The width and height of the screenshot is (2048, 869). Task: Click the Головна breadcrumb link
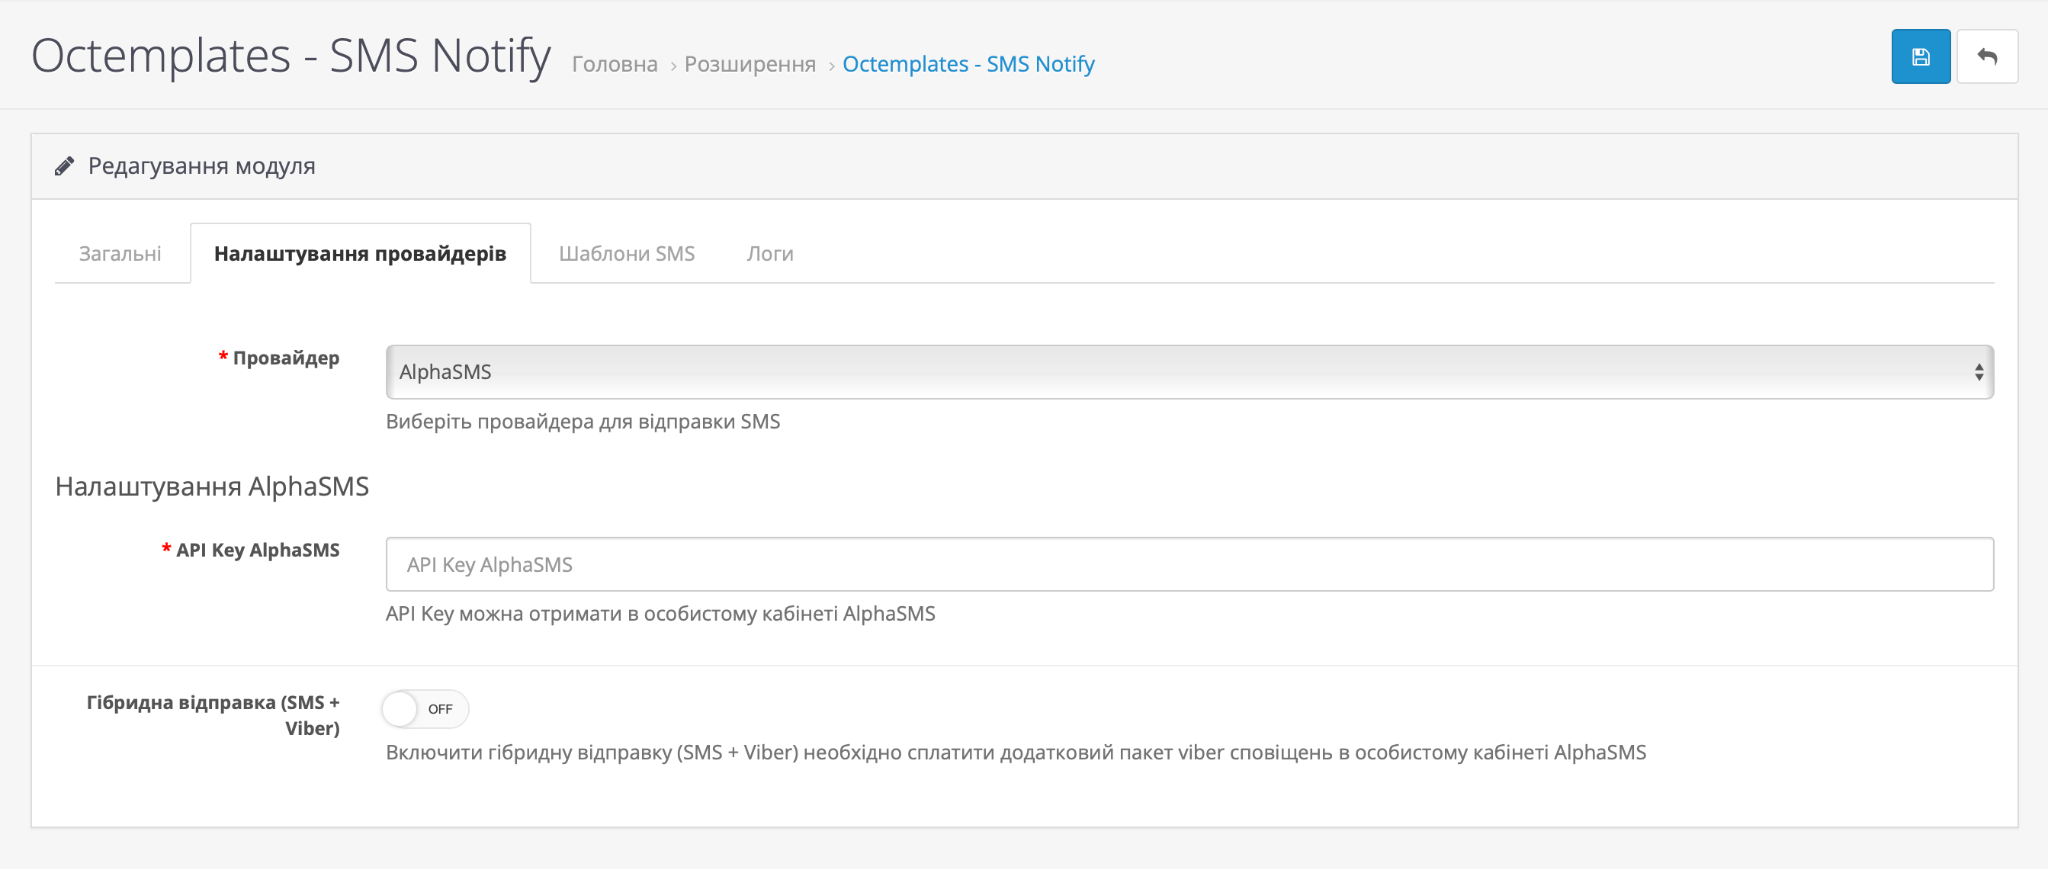click(x=614, y=64)
